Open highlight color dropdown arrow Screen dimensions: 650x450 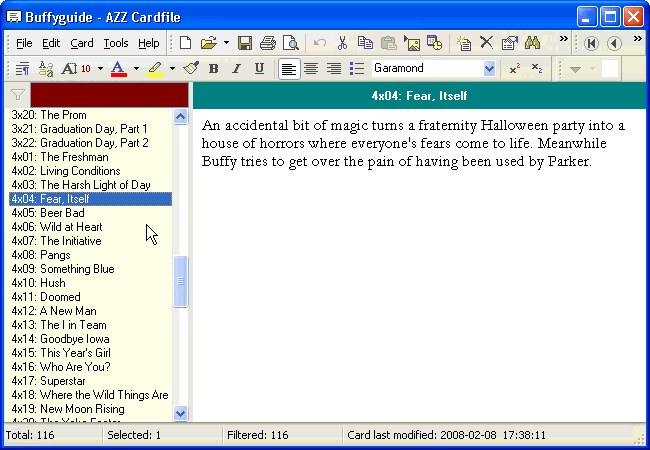tap(172, 68)
